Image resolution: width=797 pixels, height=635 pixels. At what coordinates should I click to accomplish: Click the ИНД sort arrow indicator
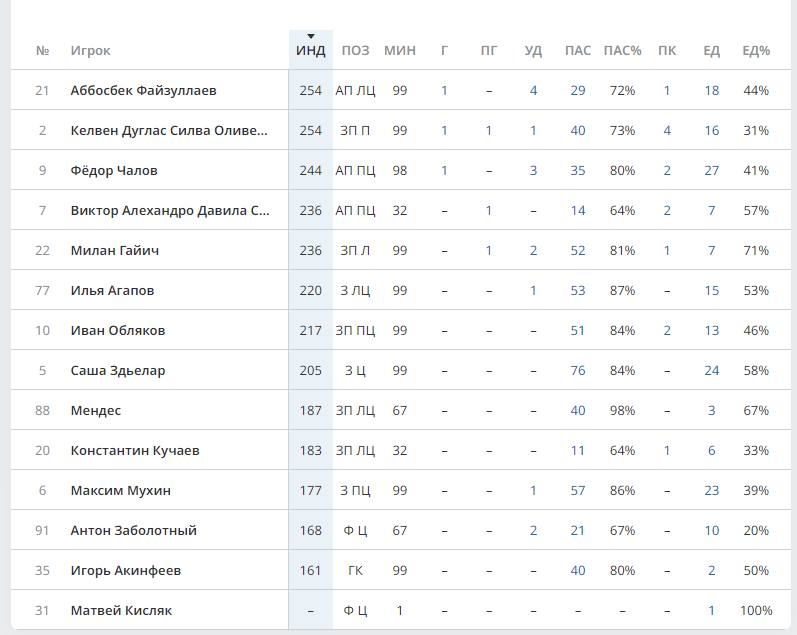(x=311, y=37)
